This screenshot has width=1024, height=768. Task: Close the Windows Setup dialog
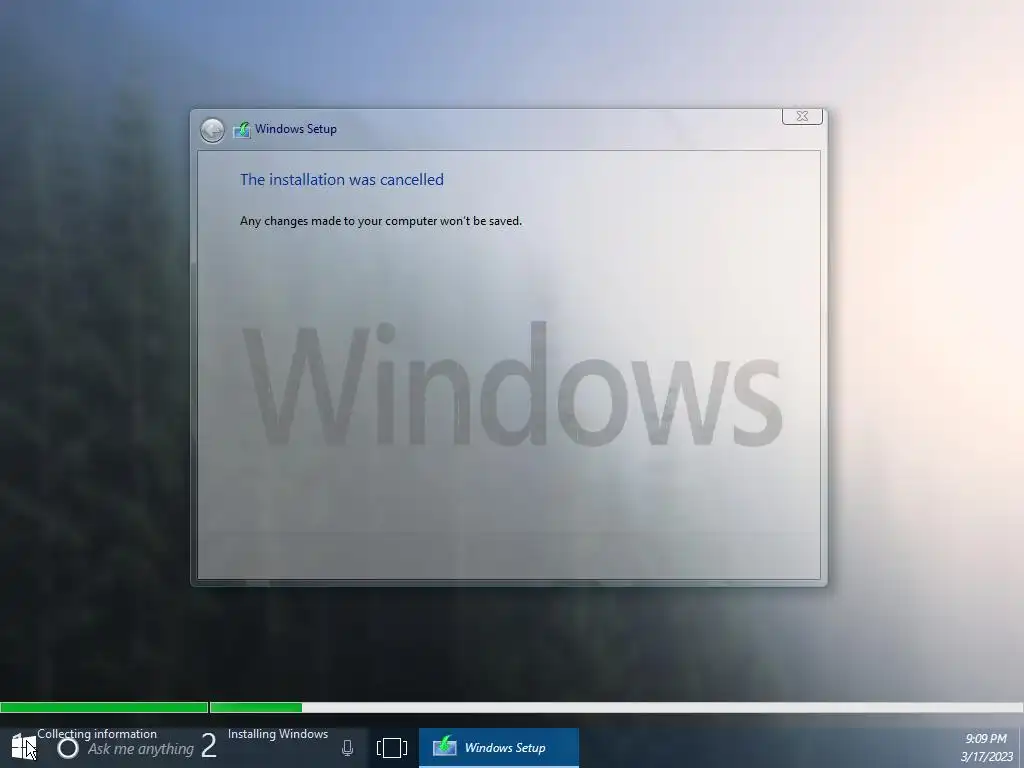pos(802,116)
